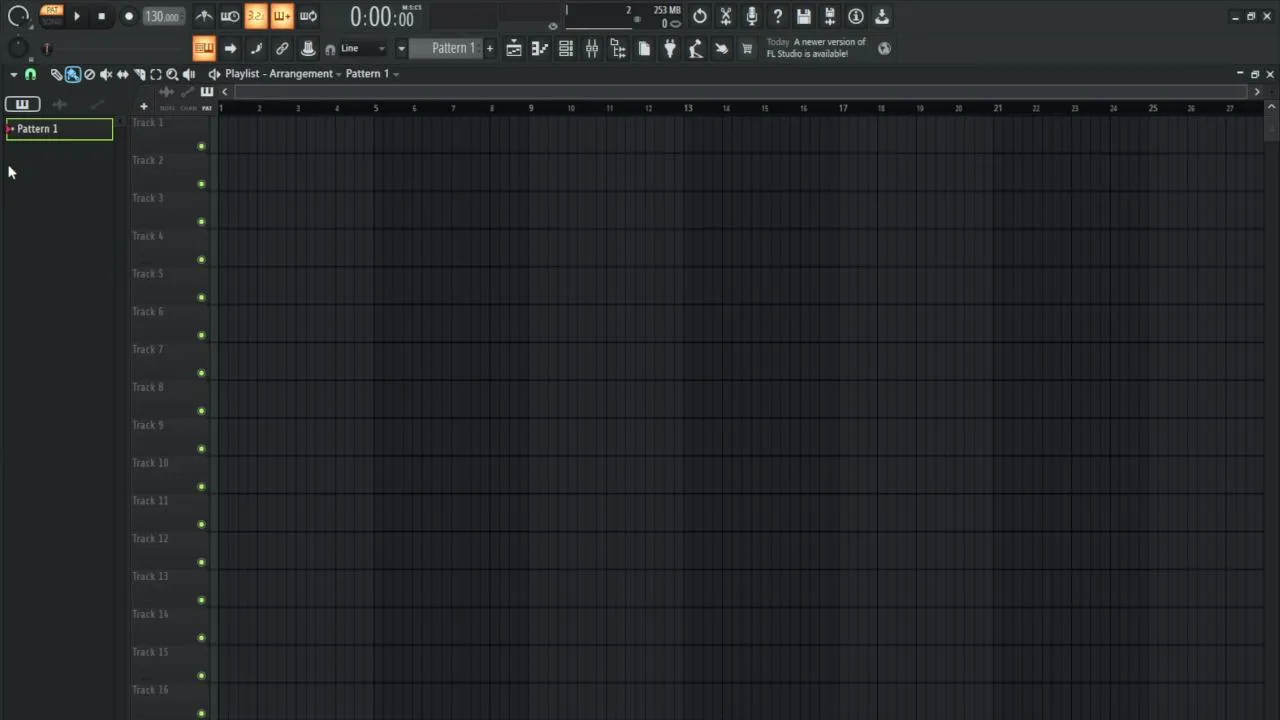Add a new pattern with plus button

pos(489,48)
